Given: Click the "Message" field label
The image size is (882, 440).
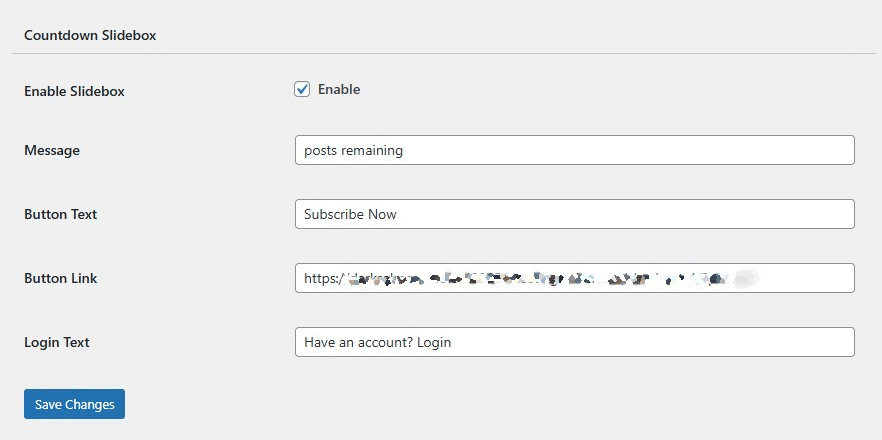Looking at the screenshot, I should point(52,151).
